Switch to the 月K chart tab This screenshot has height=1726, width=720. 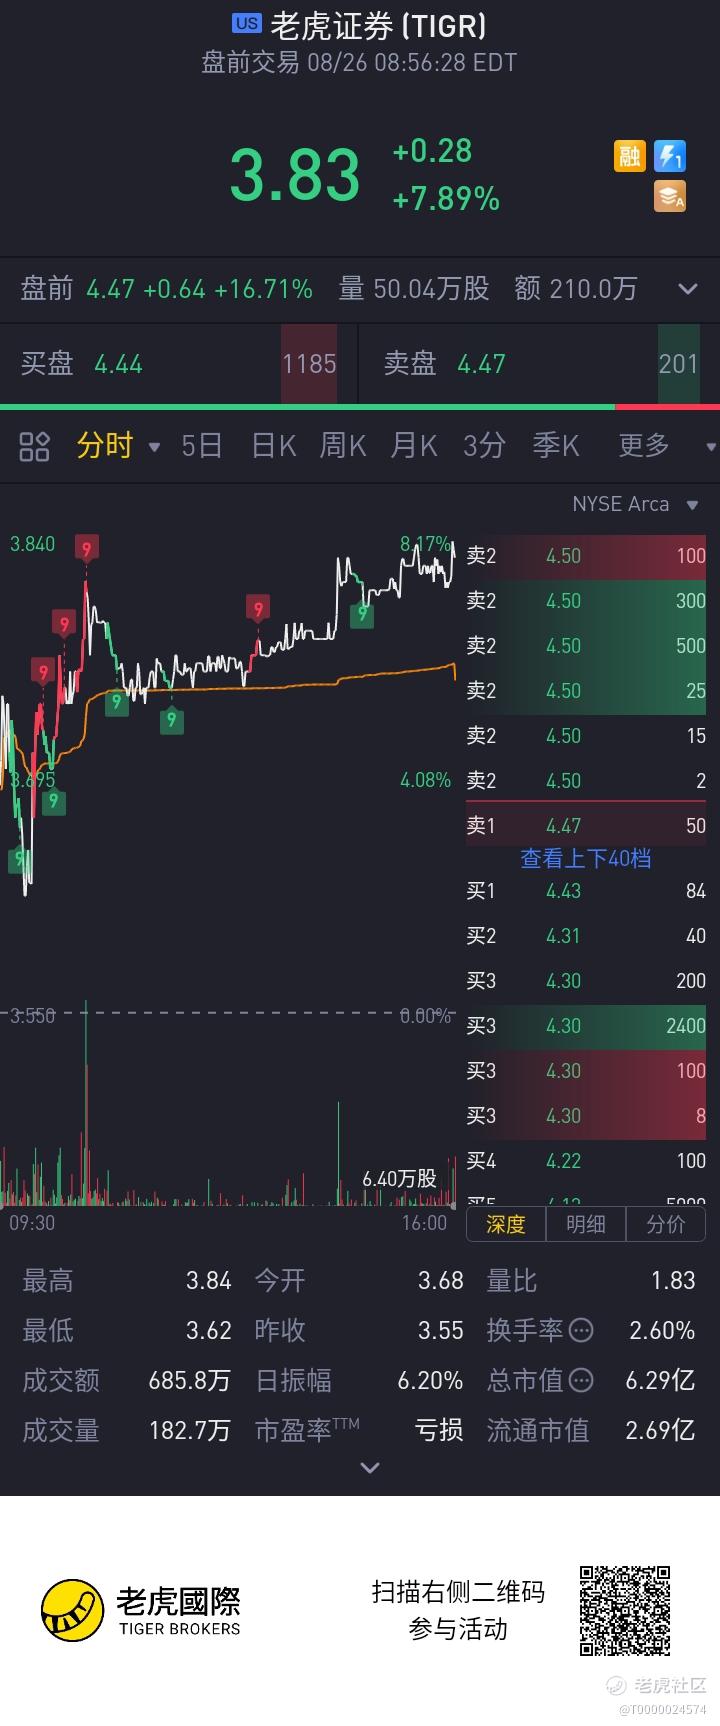pyautogui.click(x=414, y=445)
